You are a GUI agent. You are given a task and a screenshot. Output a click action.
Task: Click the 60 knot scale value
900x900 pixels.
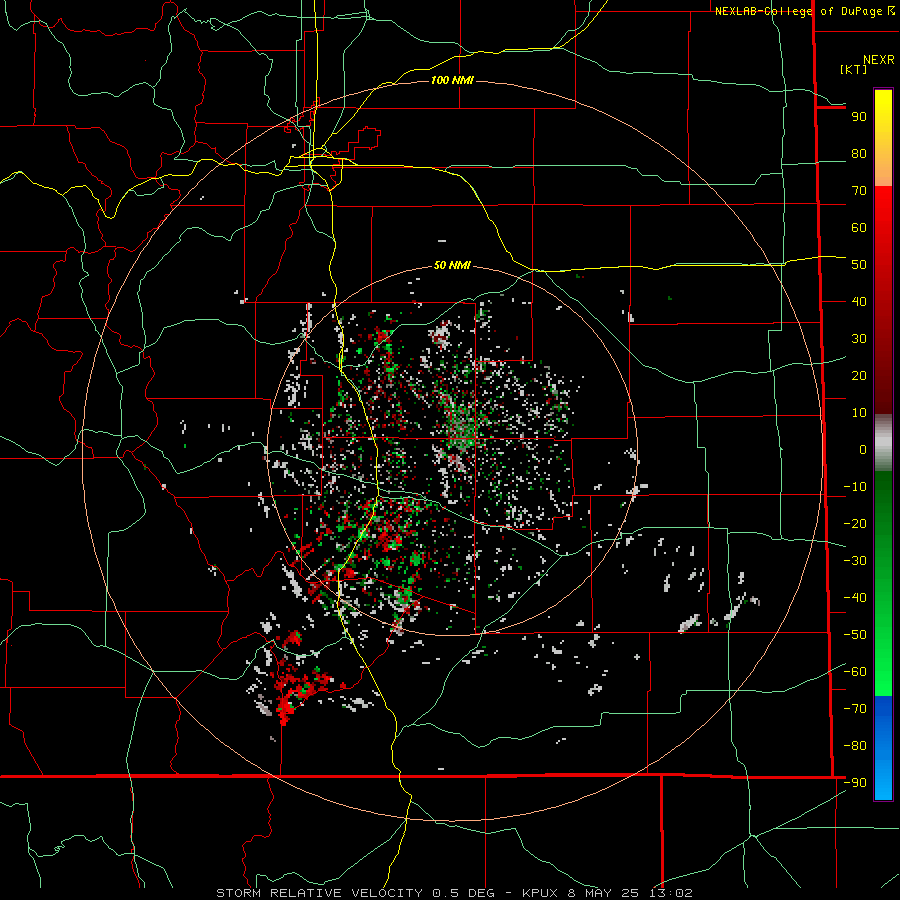pos(859,228)
